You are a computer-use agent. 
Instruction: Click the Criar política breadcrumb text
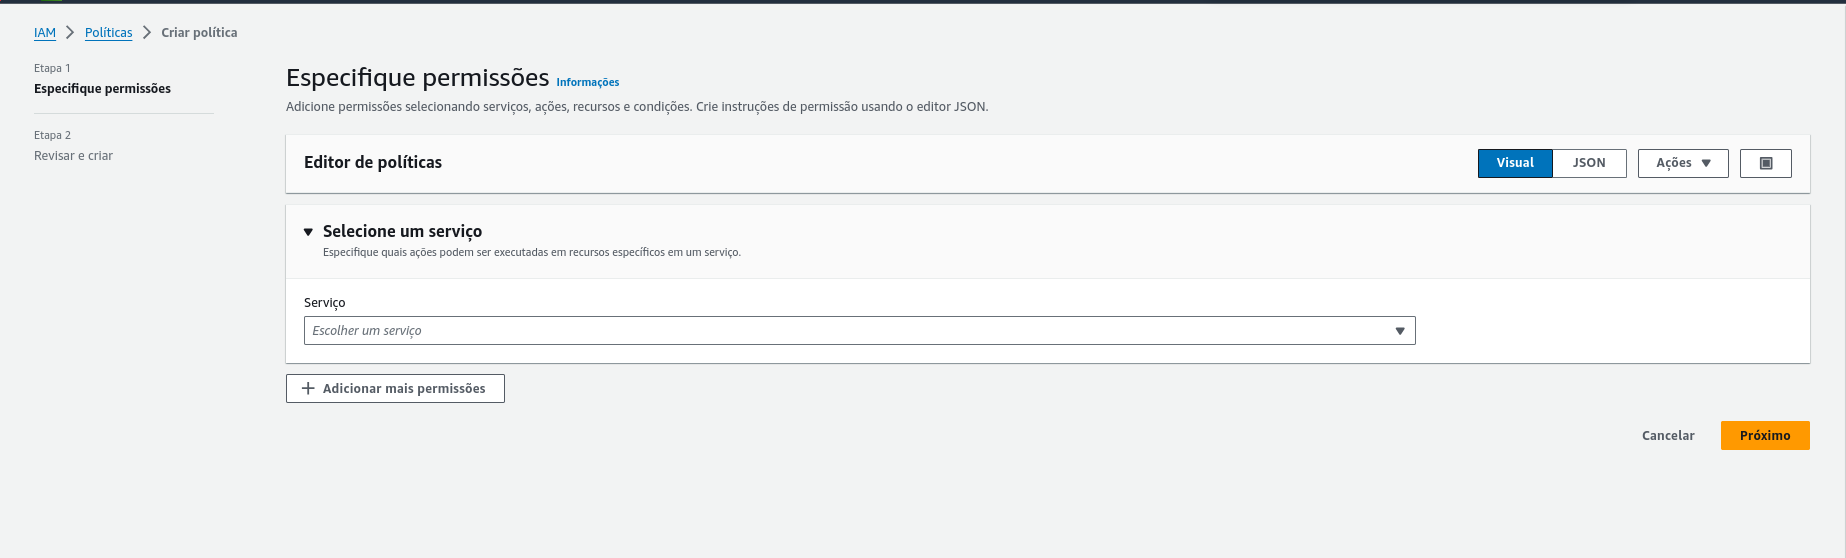[x=199, y=33]
